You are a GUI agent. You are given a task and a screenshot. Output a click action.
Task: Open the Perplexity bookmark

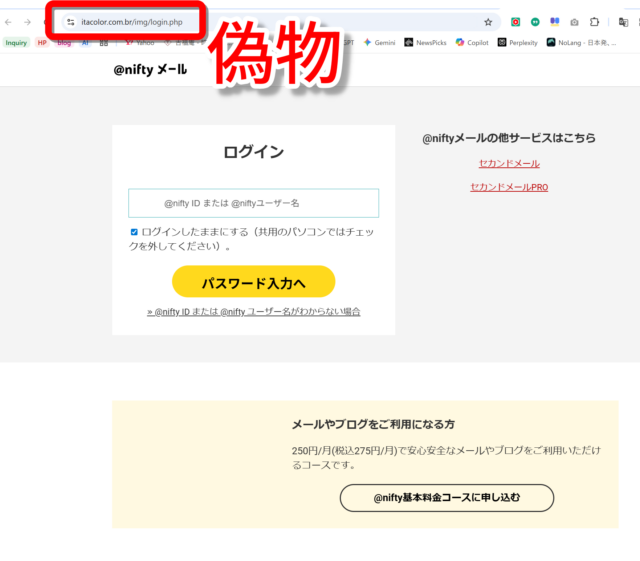coord(518,42)
